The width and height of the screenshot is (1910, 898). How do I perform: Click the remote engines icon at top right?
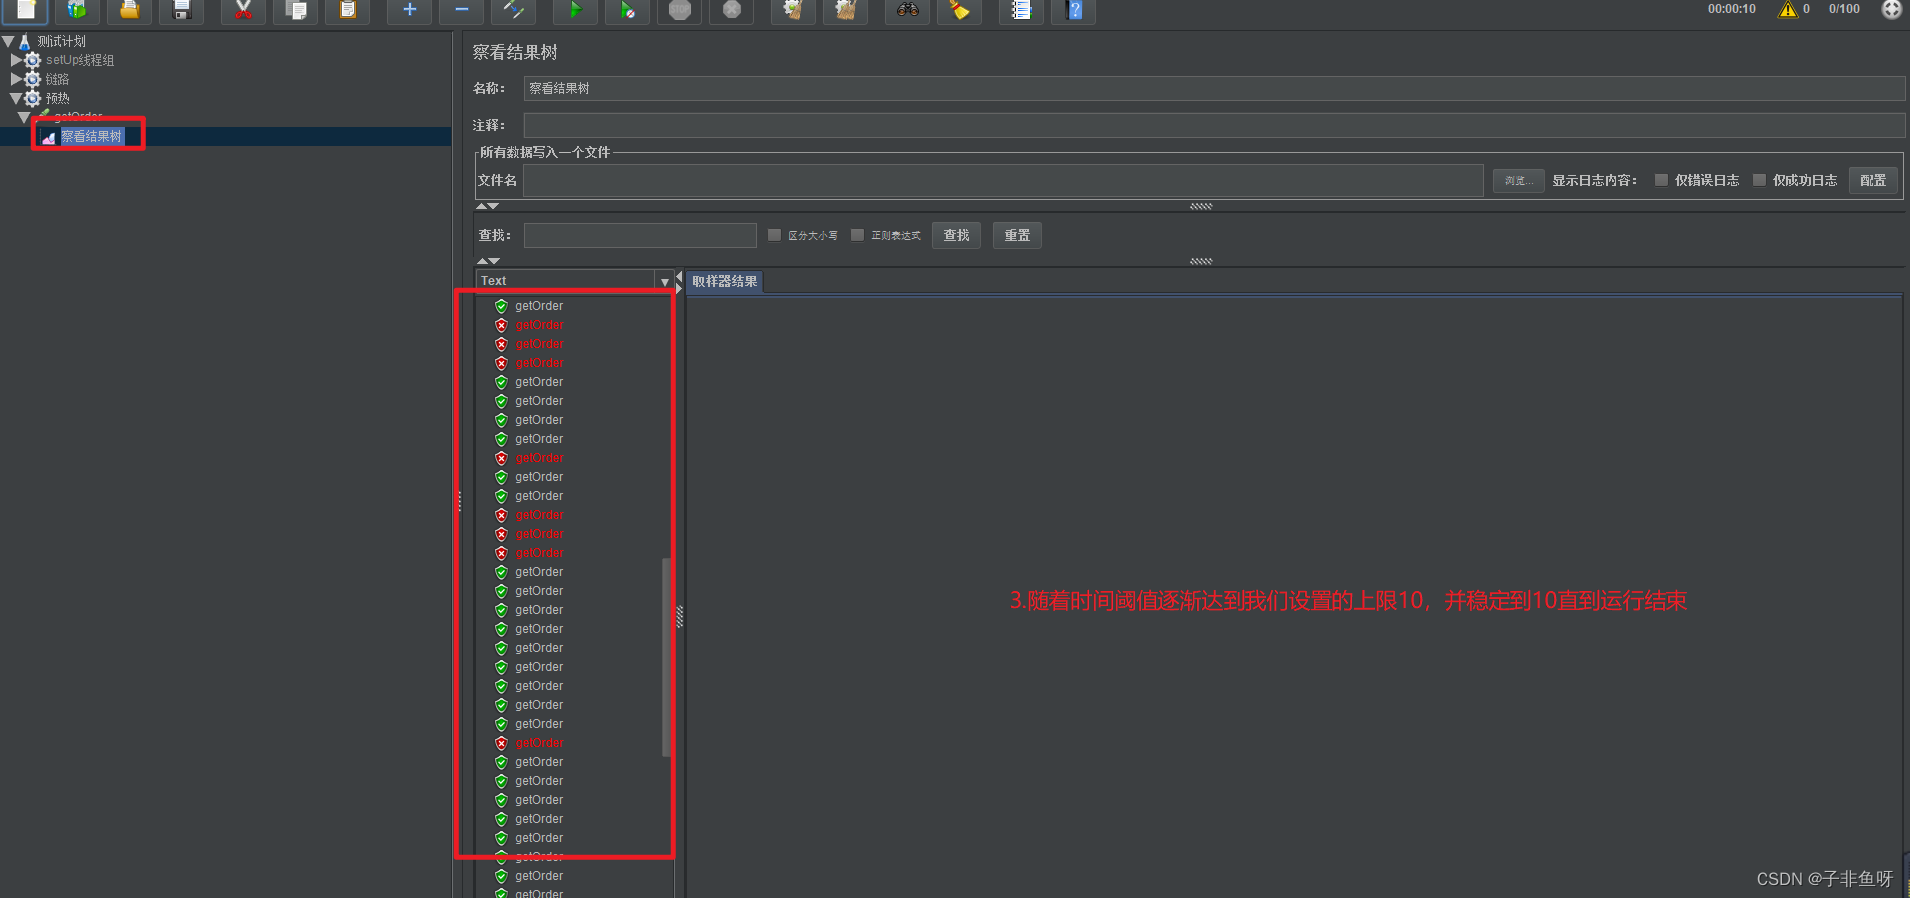pyautogui.click(x=1891, y=9)
